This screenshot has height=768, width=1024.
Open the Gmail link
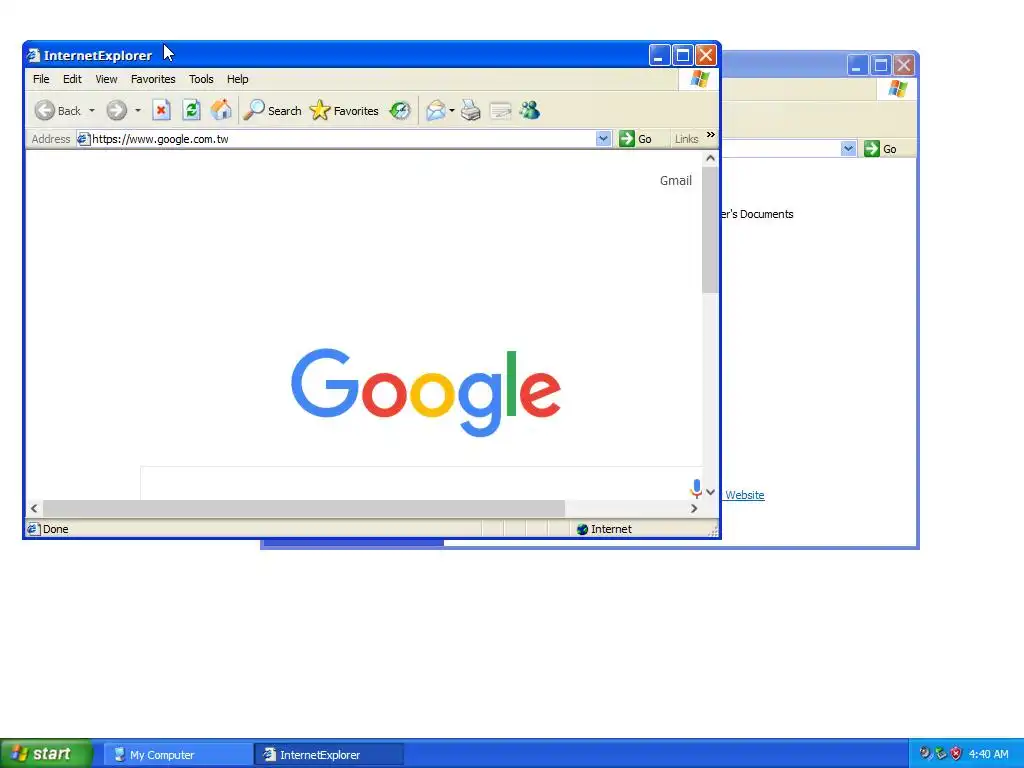675,180
